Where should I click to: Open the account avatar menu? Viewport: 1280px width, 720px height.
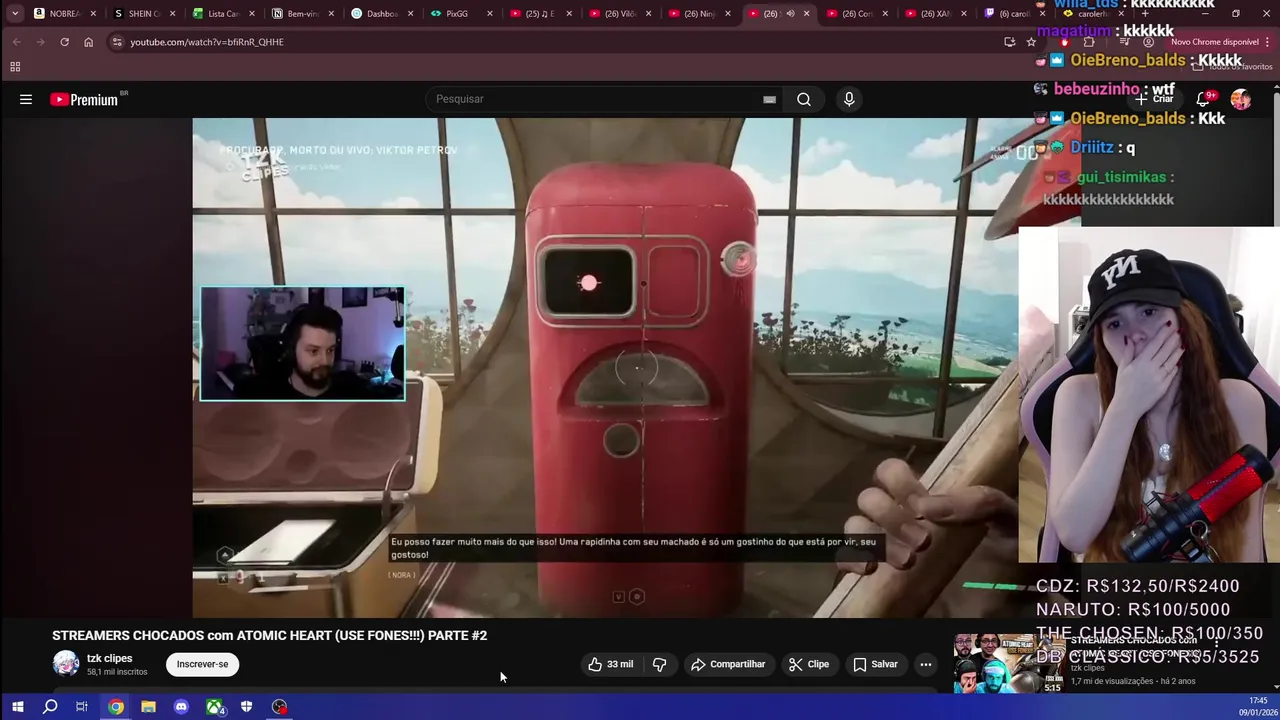[1241, 99]
